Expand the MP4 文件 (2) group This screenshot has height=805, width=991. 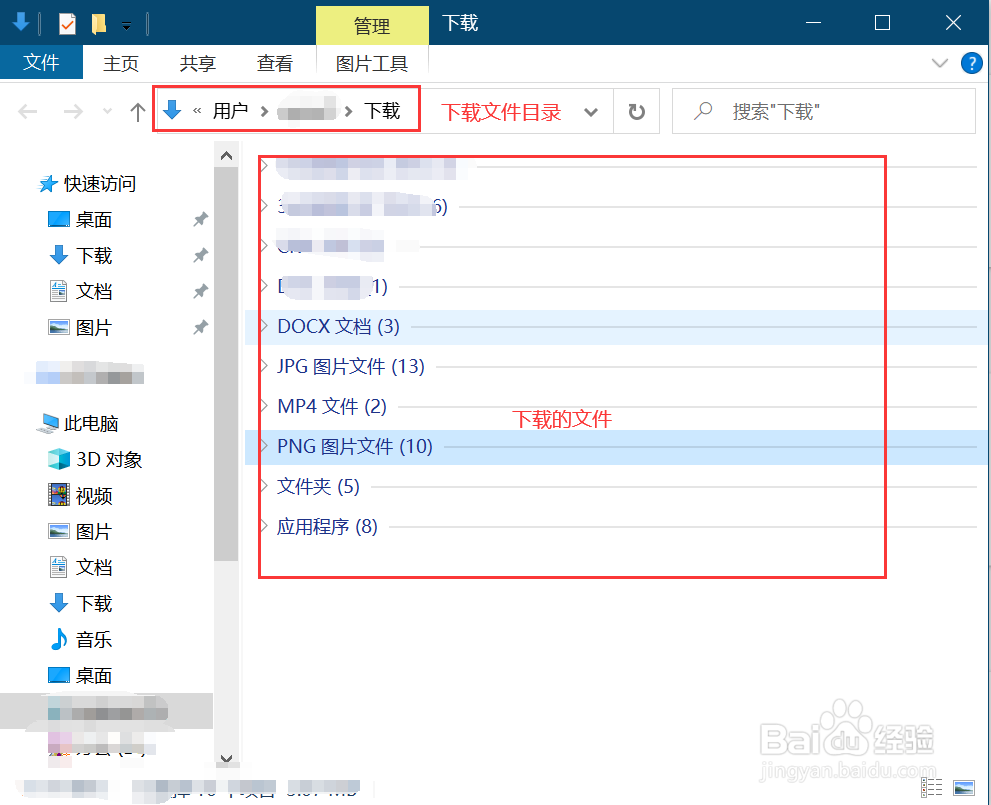point(264,406)
